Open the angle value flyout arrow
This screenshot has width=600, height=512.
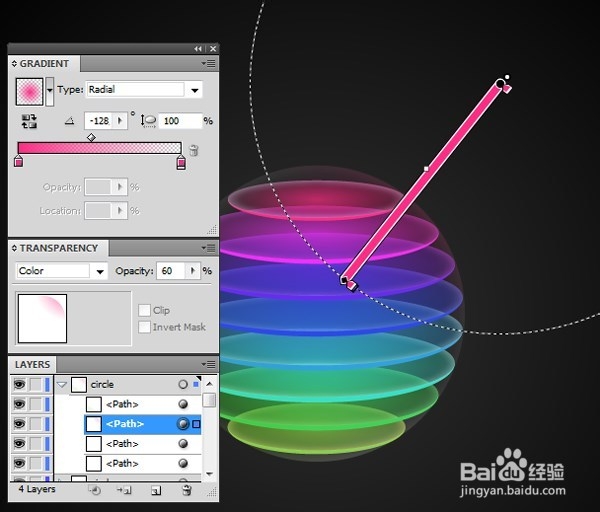[x=121, y=121]
